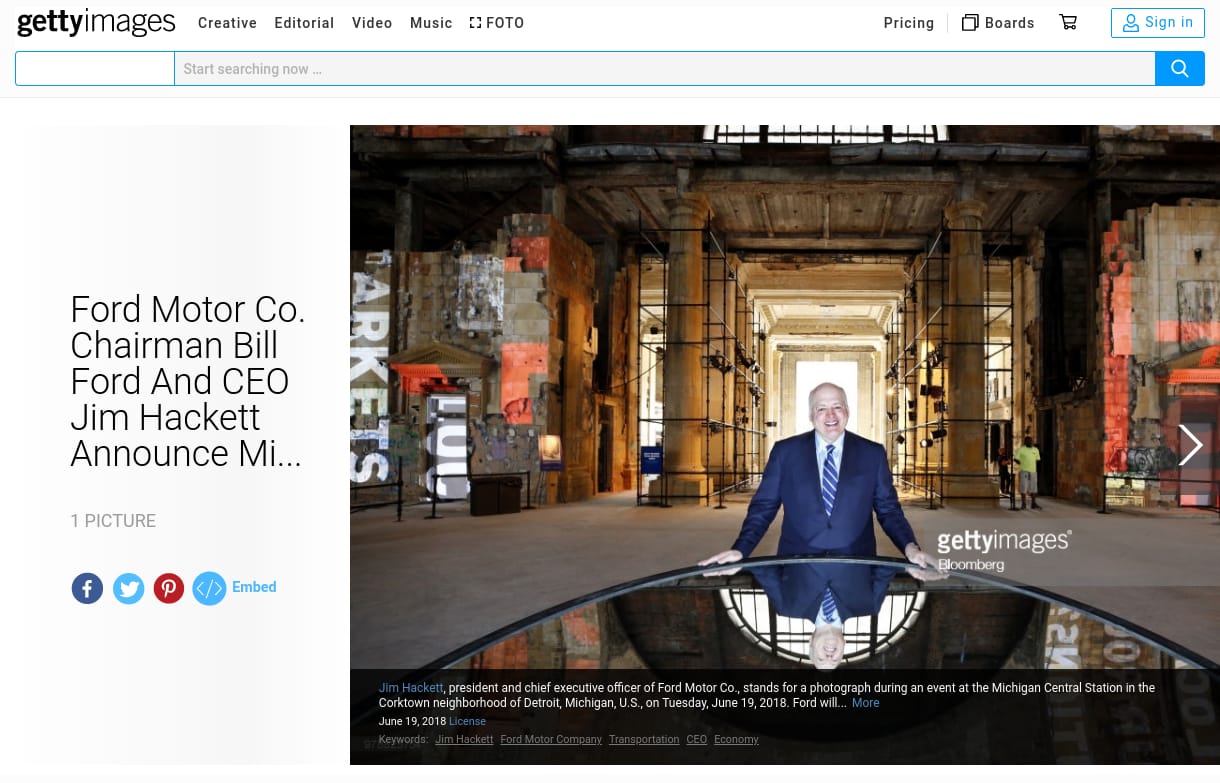Open Boards
The height and width of the screenshot is (783, 1220).
(998, 23)
